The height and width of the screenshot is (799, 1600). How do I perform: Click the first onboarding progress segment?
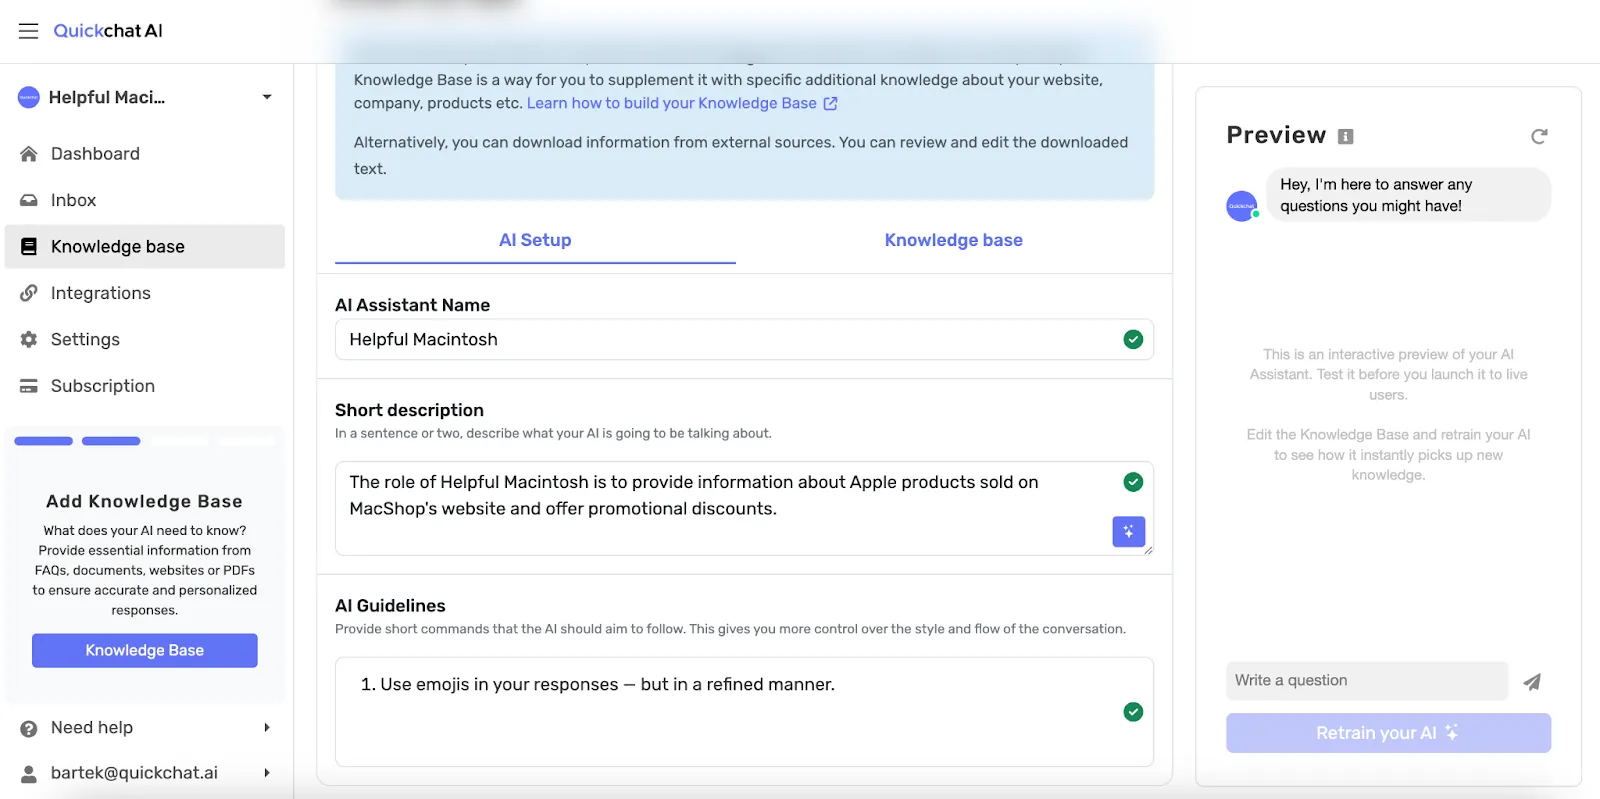click(43, 441)
